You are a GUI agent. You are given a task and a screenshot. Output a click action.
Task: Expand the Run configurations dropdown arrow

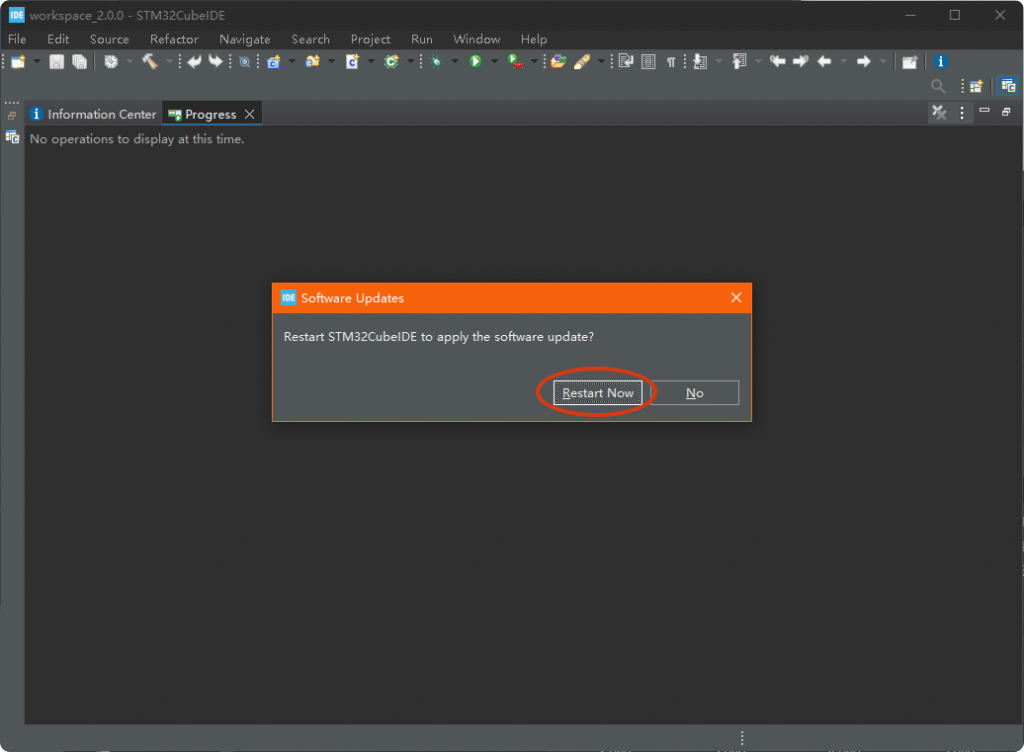click(x=494, y=62)
